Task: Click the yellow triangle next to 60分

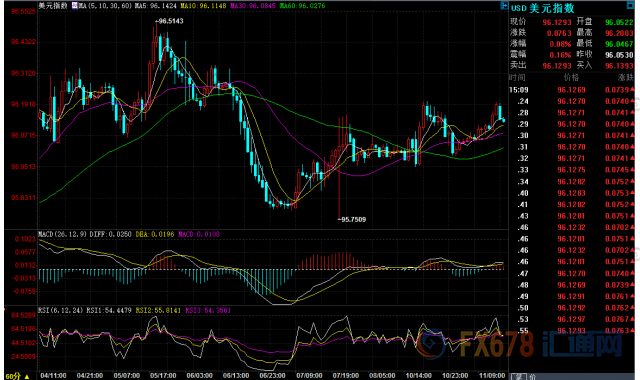Action: pyautogui.click(x=27, y=376)
